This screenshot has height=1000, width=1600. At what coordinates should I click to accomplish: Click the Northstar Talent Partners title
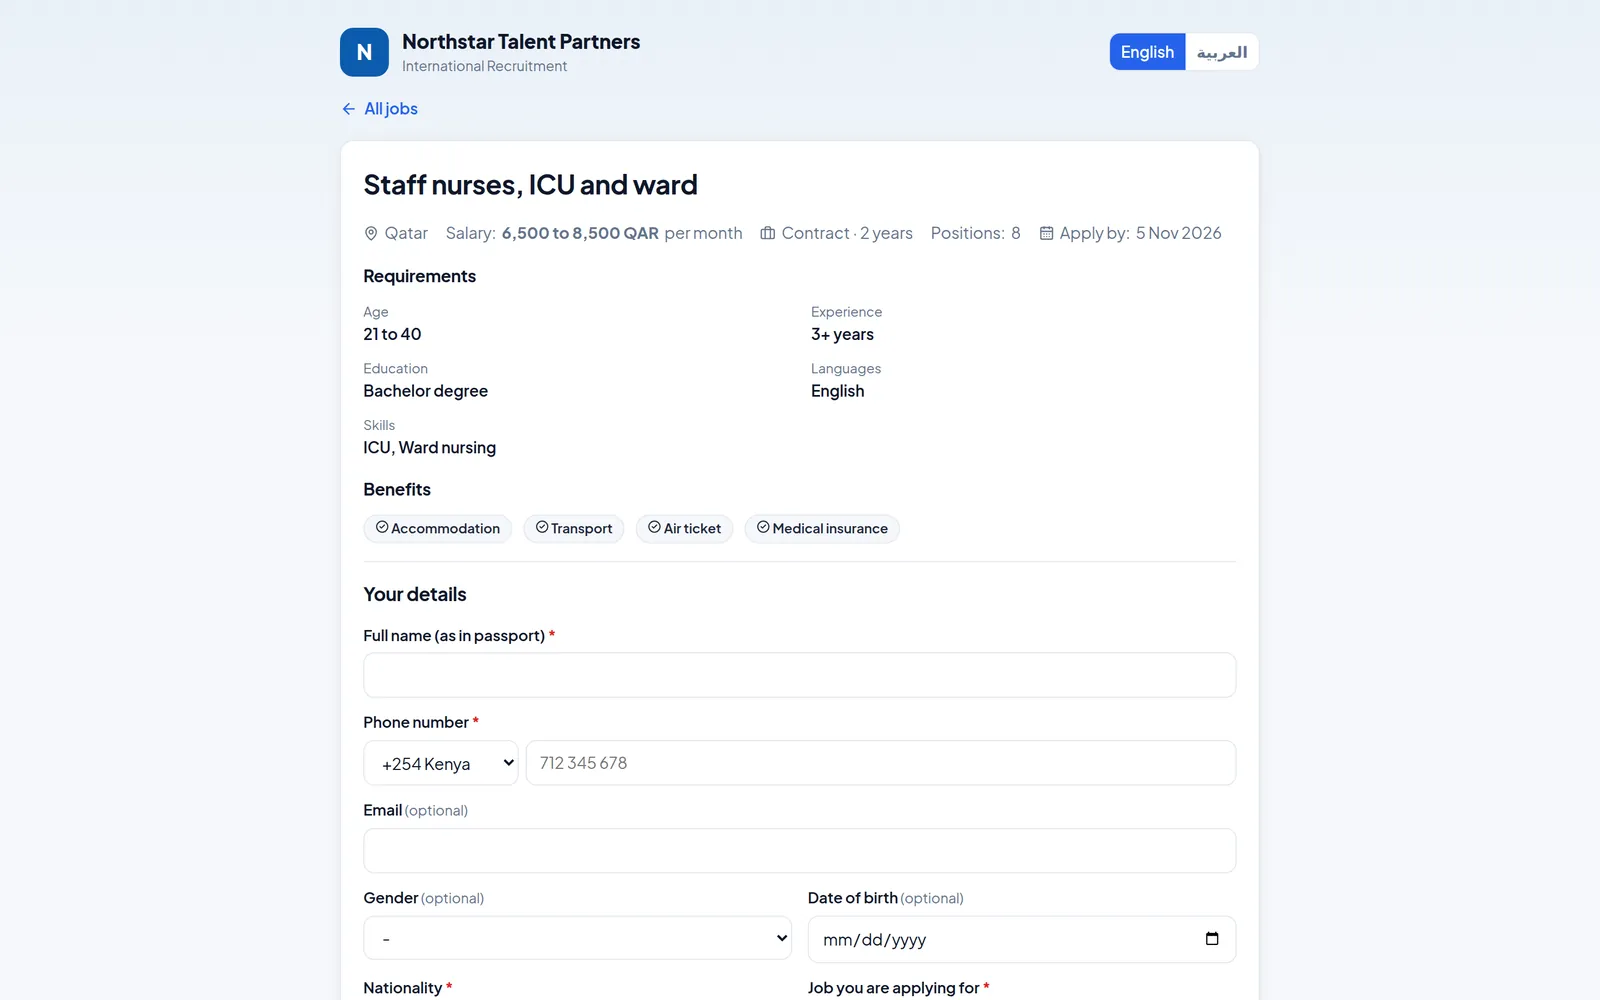(x=521, y=42)
